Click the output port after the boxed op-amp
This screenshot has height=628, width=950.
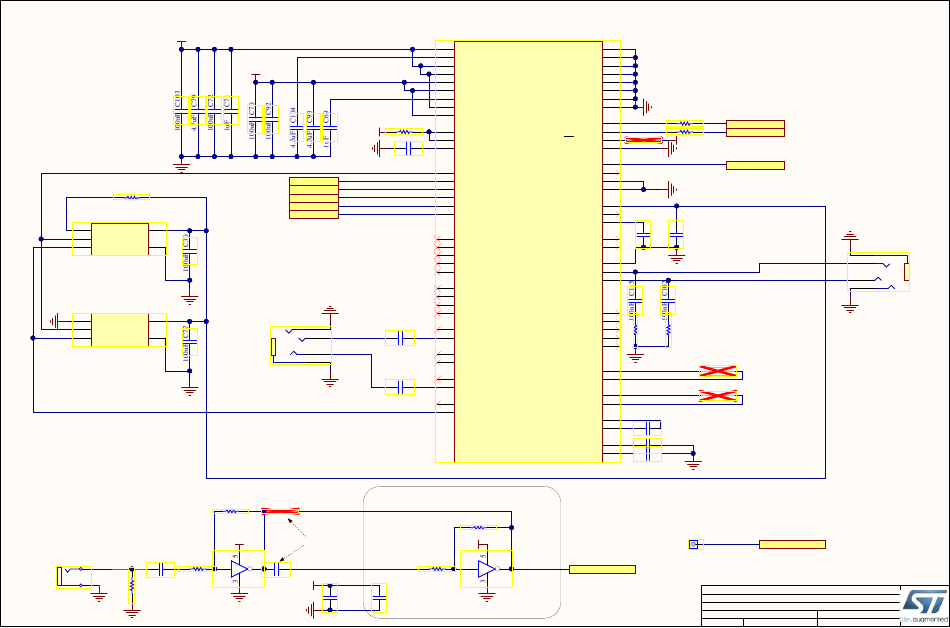pos(602,569)
